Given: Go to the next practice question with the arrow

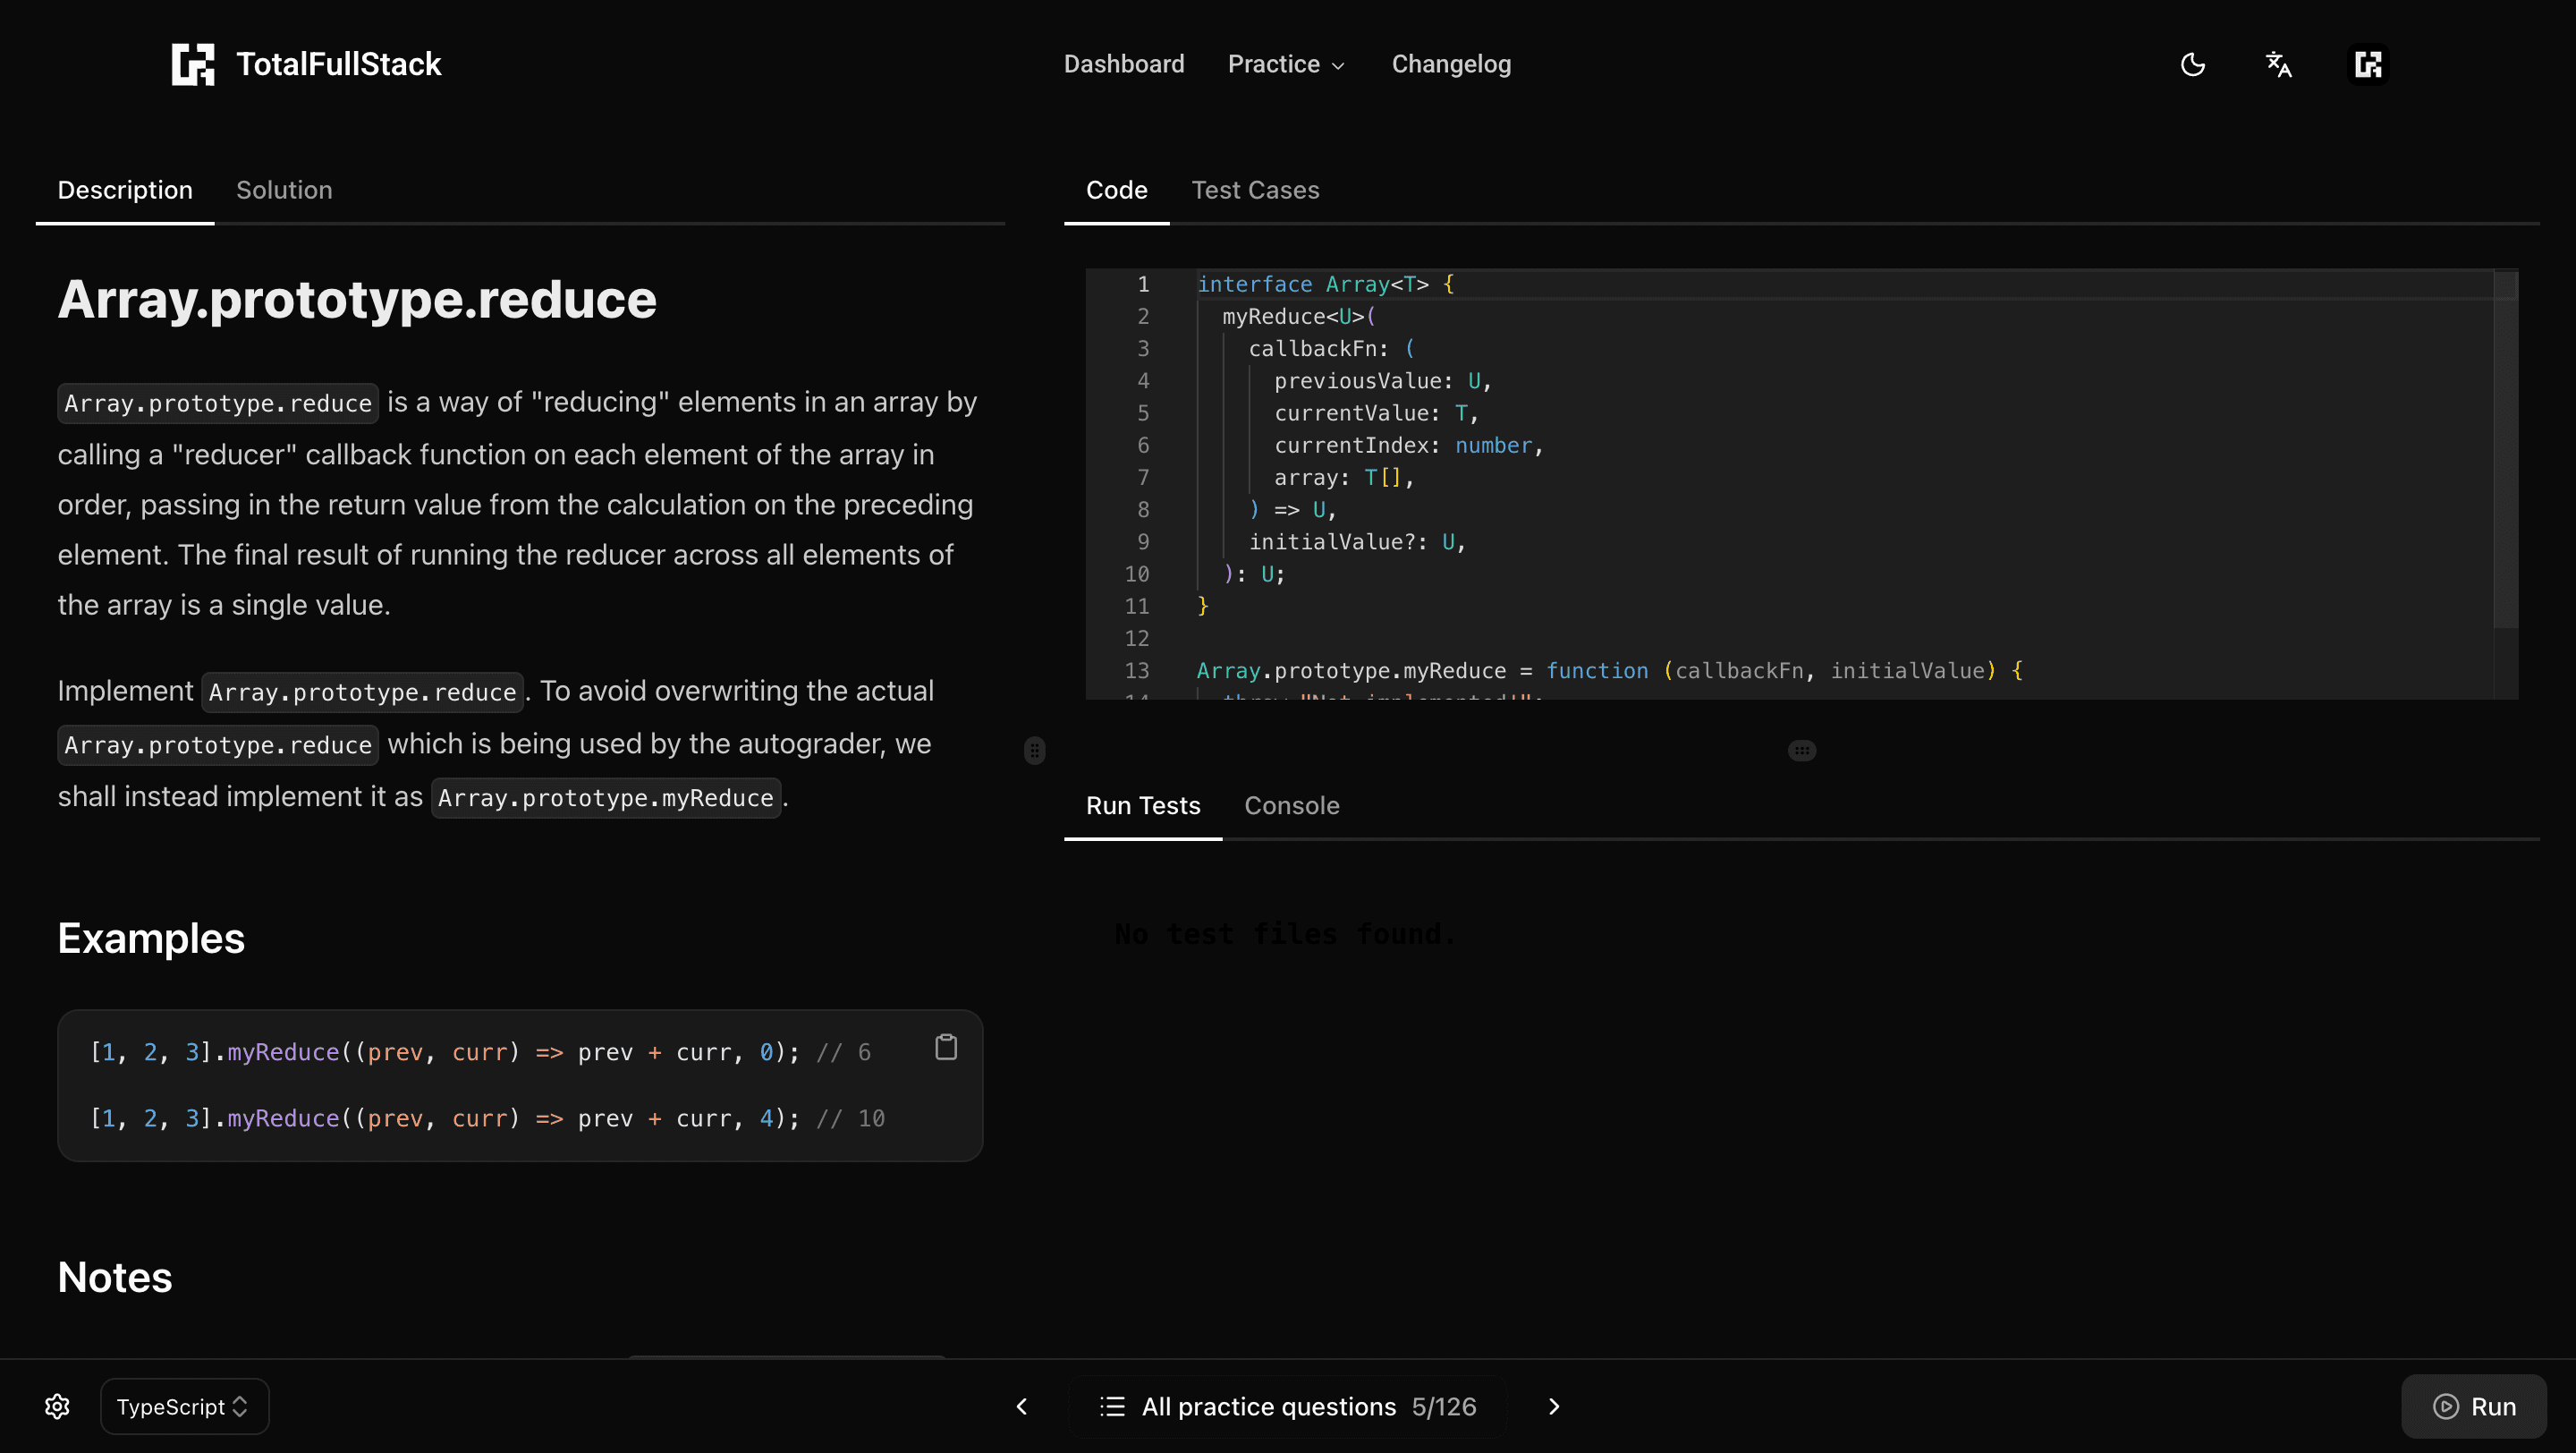Looking at the screenshot, I should (1553, 1406).
